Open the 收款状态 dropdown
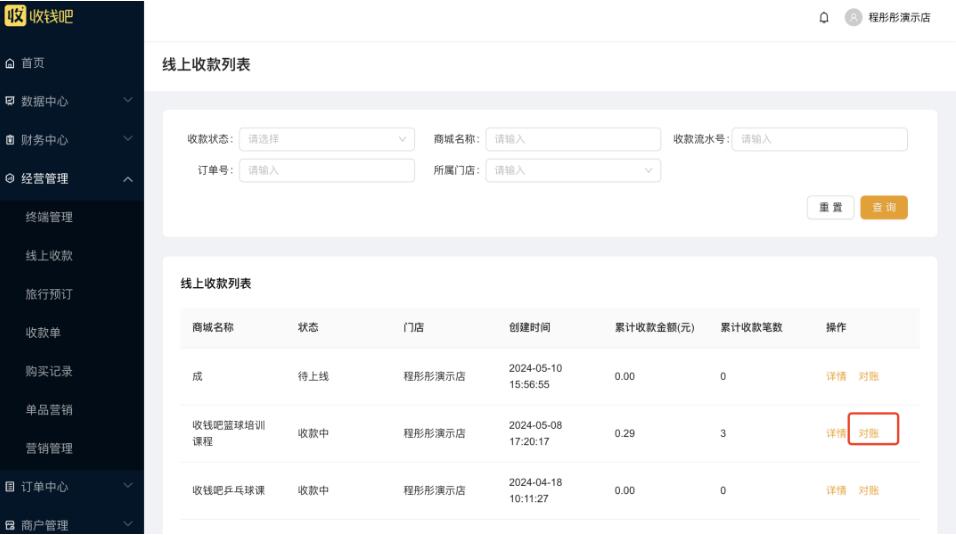 tap(327, 139)
